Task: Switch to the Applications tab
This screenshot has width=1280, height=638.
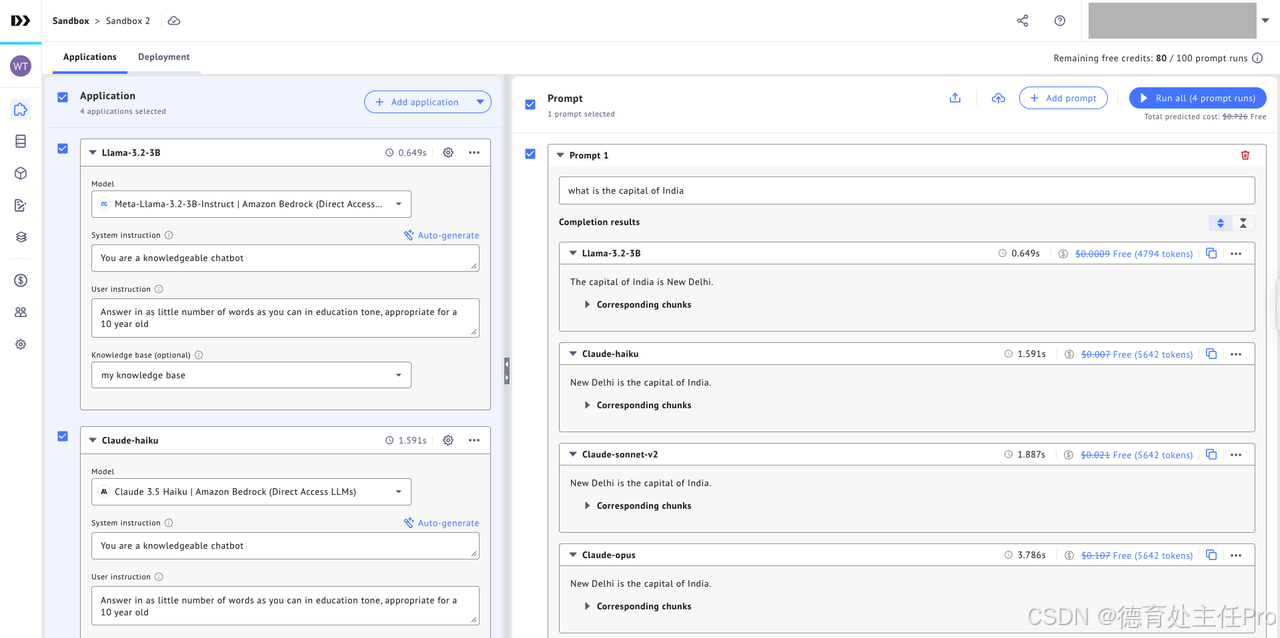Action: pos(90,57)
